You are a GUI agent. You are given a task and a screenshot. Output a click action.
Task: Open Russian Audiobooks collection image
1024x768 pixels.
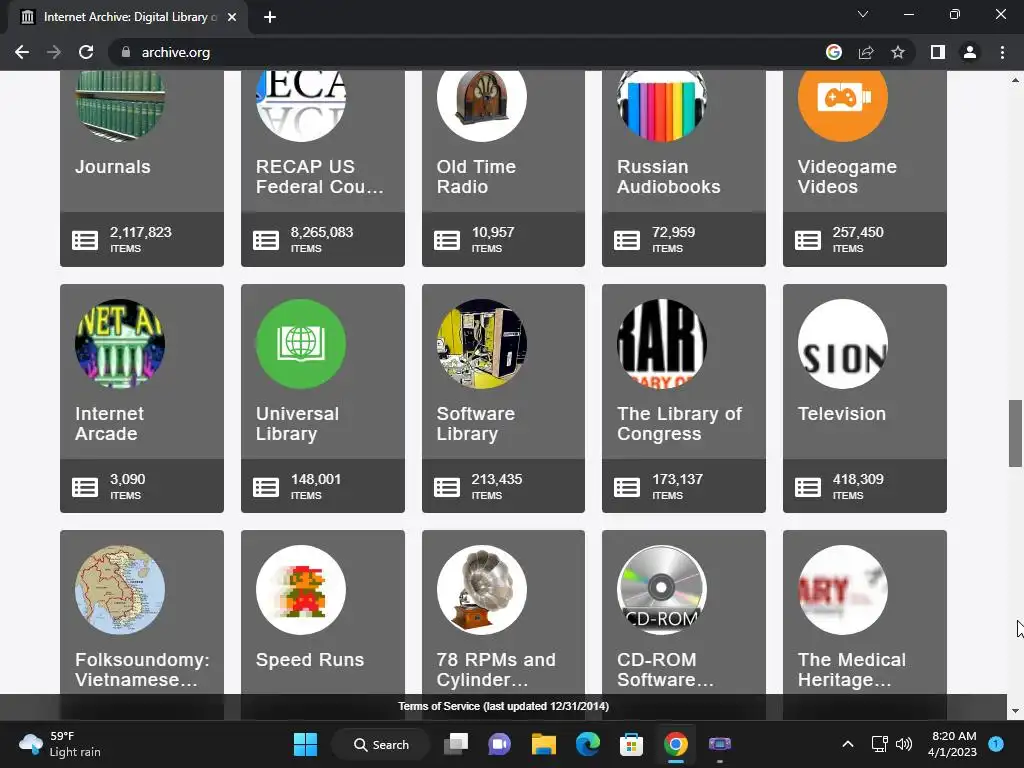(x=662, y=106)
